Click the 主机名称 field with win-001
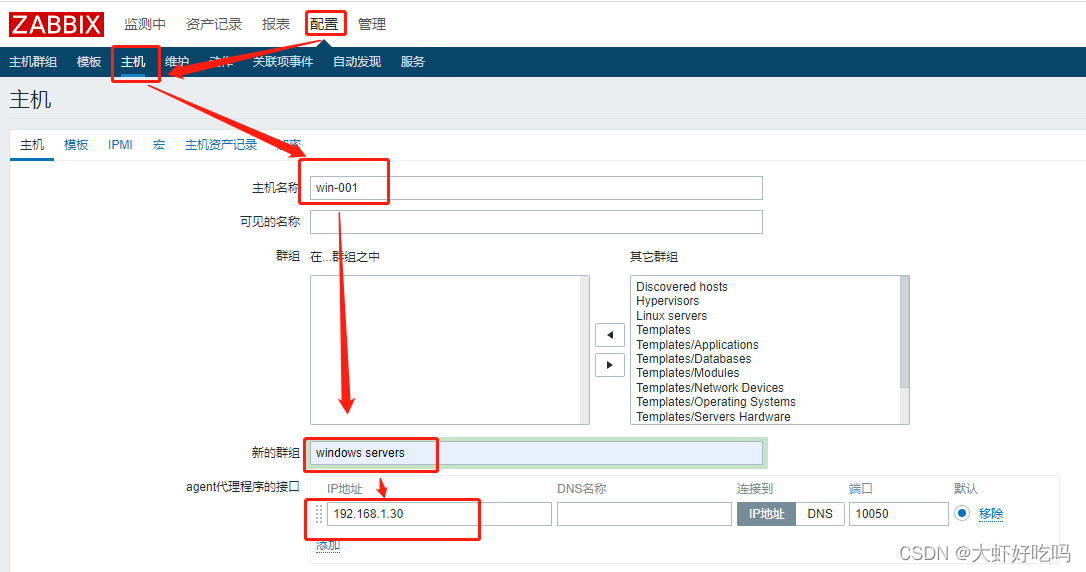 pos(536,188)
